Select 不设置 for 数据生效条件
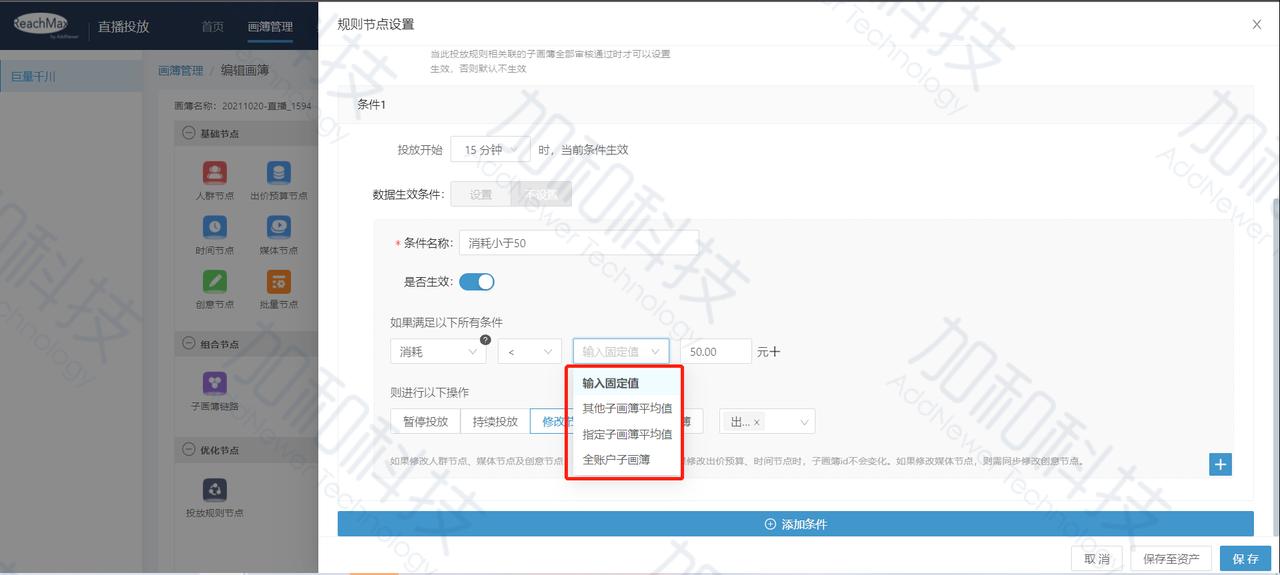This screenshot has width=1280, height=575. [541, 194]
